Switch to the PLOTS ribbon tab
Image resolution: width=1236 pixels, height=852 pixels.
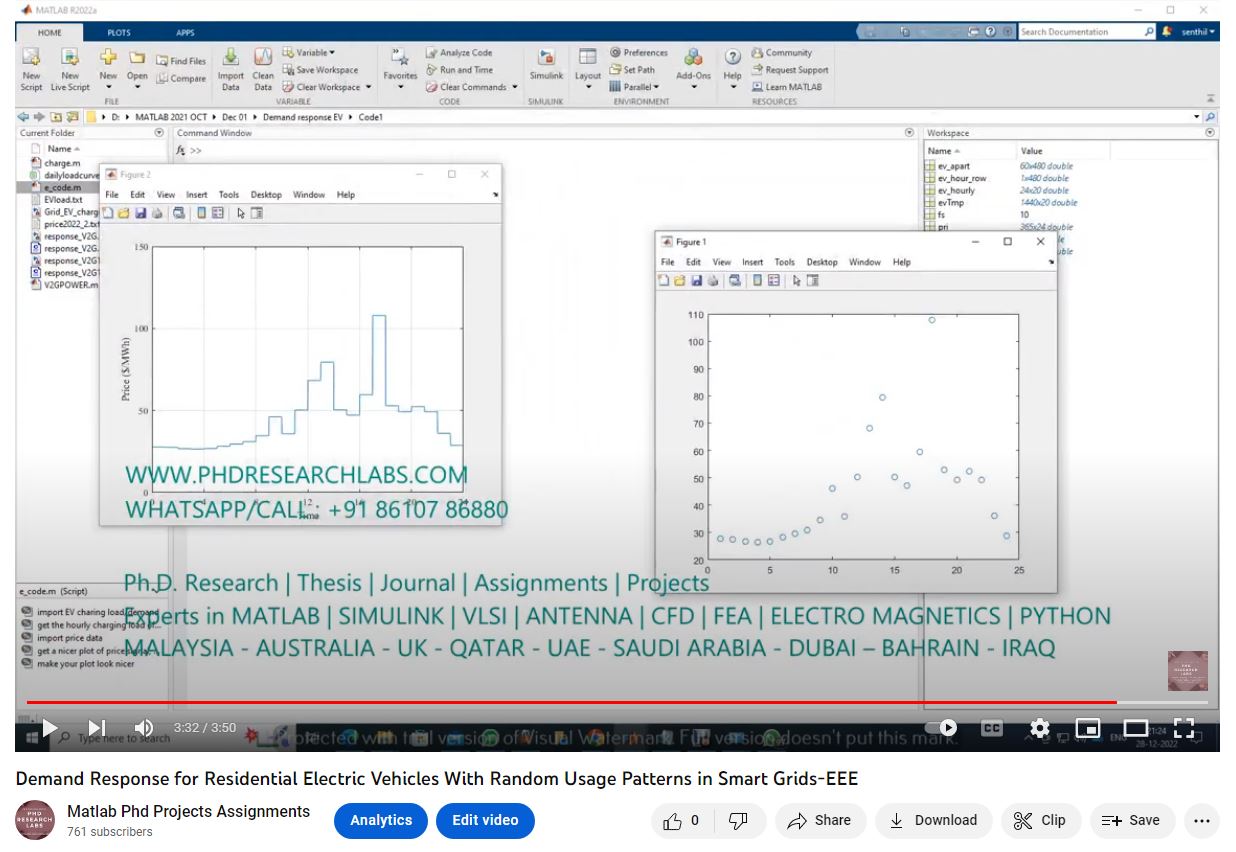point(119,32)
